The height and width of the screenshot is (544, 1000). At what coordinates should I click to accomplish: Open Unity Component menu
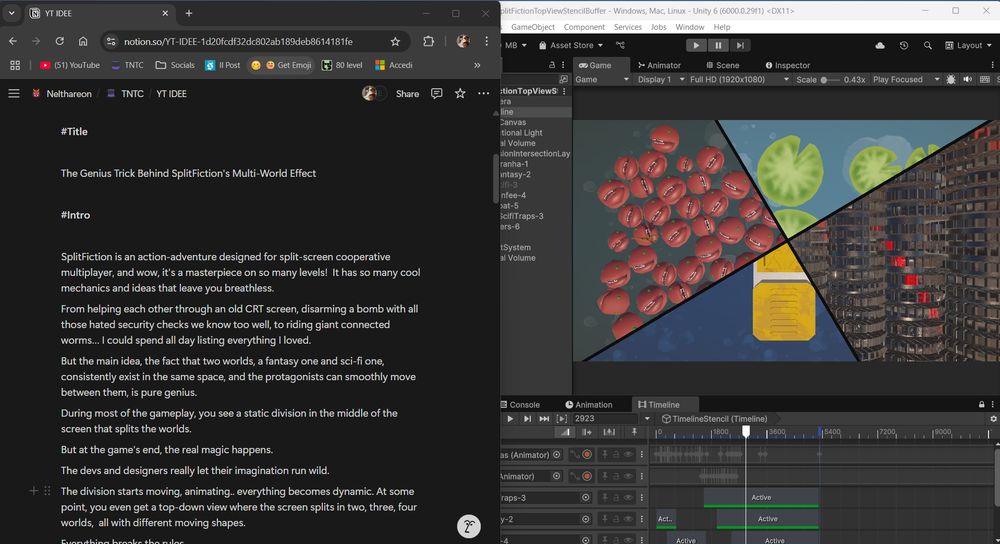[x=584, y=27]
